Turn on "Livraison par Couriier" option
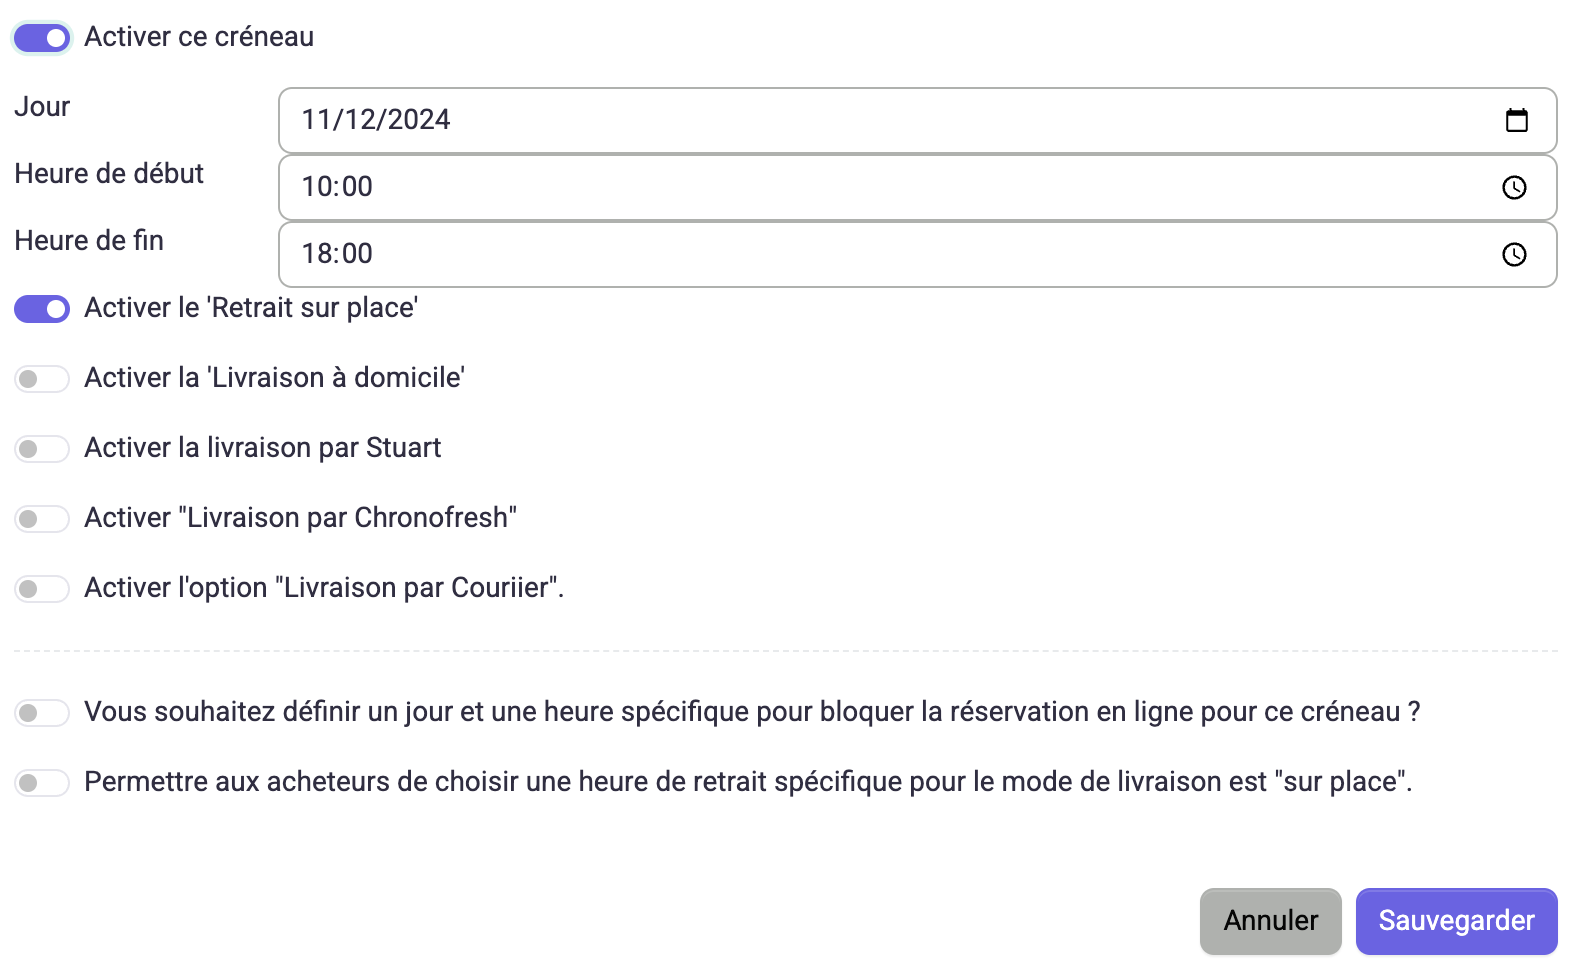 42,589
